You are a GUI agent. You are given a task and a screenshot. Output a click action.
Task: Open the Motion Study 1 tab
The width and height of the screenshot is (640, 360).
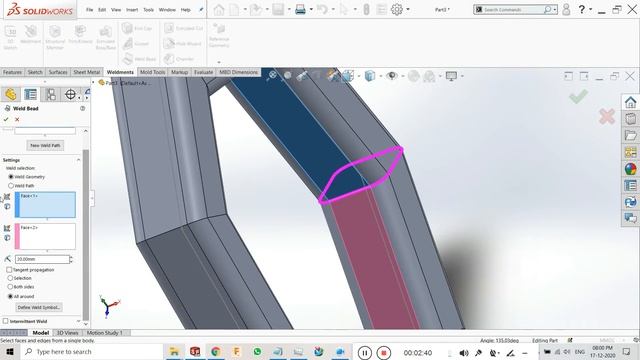[104, 333]
